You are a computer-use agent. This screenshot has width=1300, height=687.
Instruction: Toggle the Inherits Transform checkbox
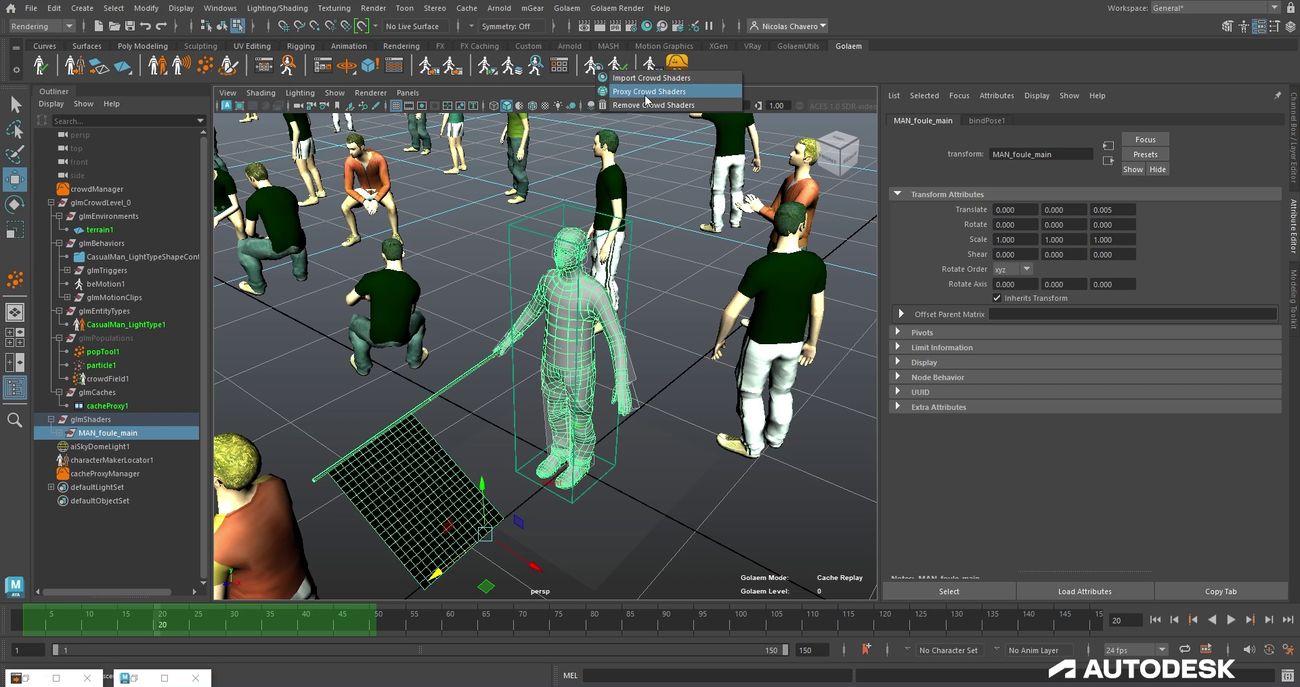[997, 298]
